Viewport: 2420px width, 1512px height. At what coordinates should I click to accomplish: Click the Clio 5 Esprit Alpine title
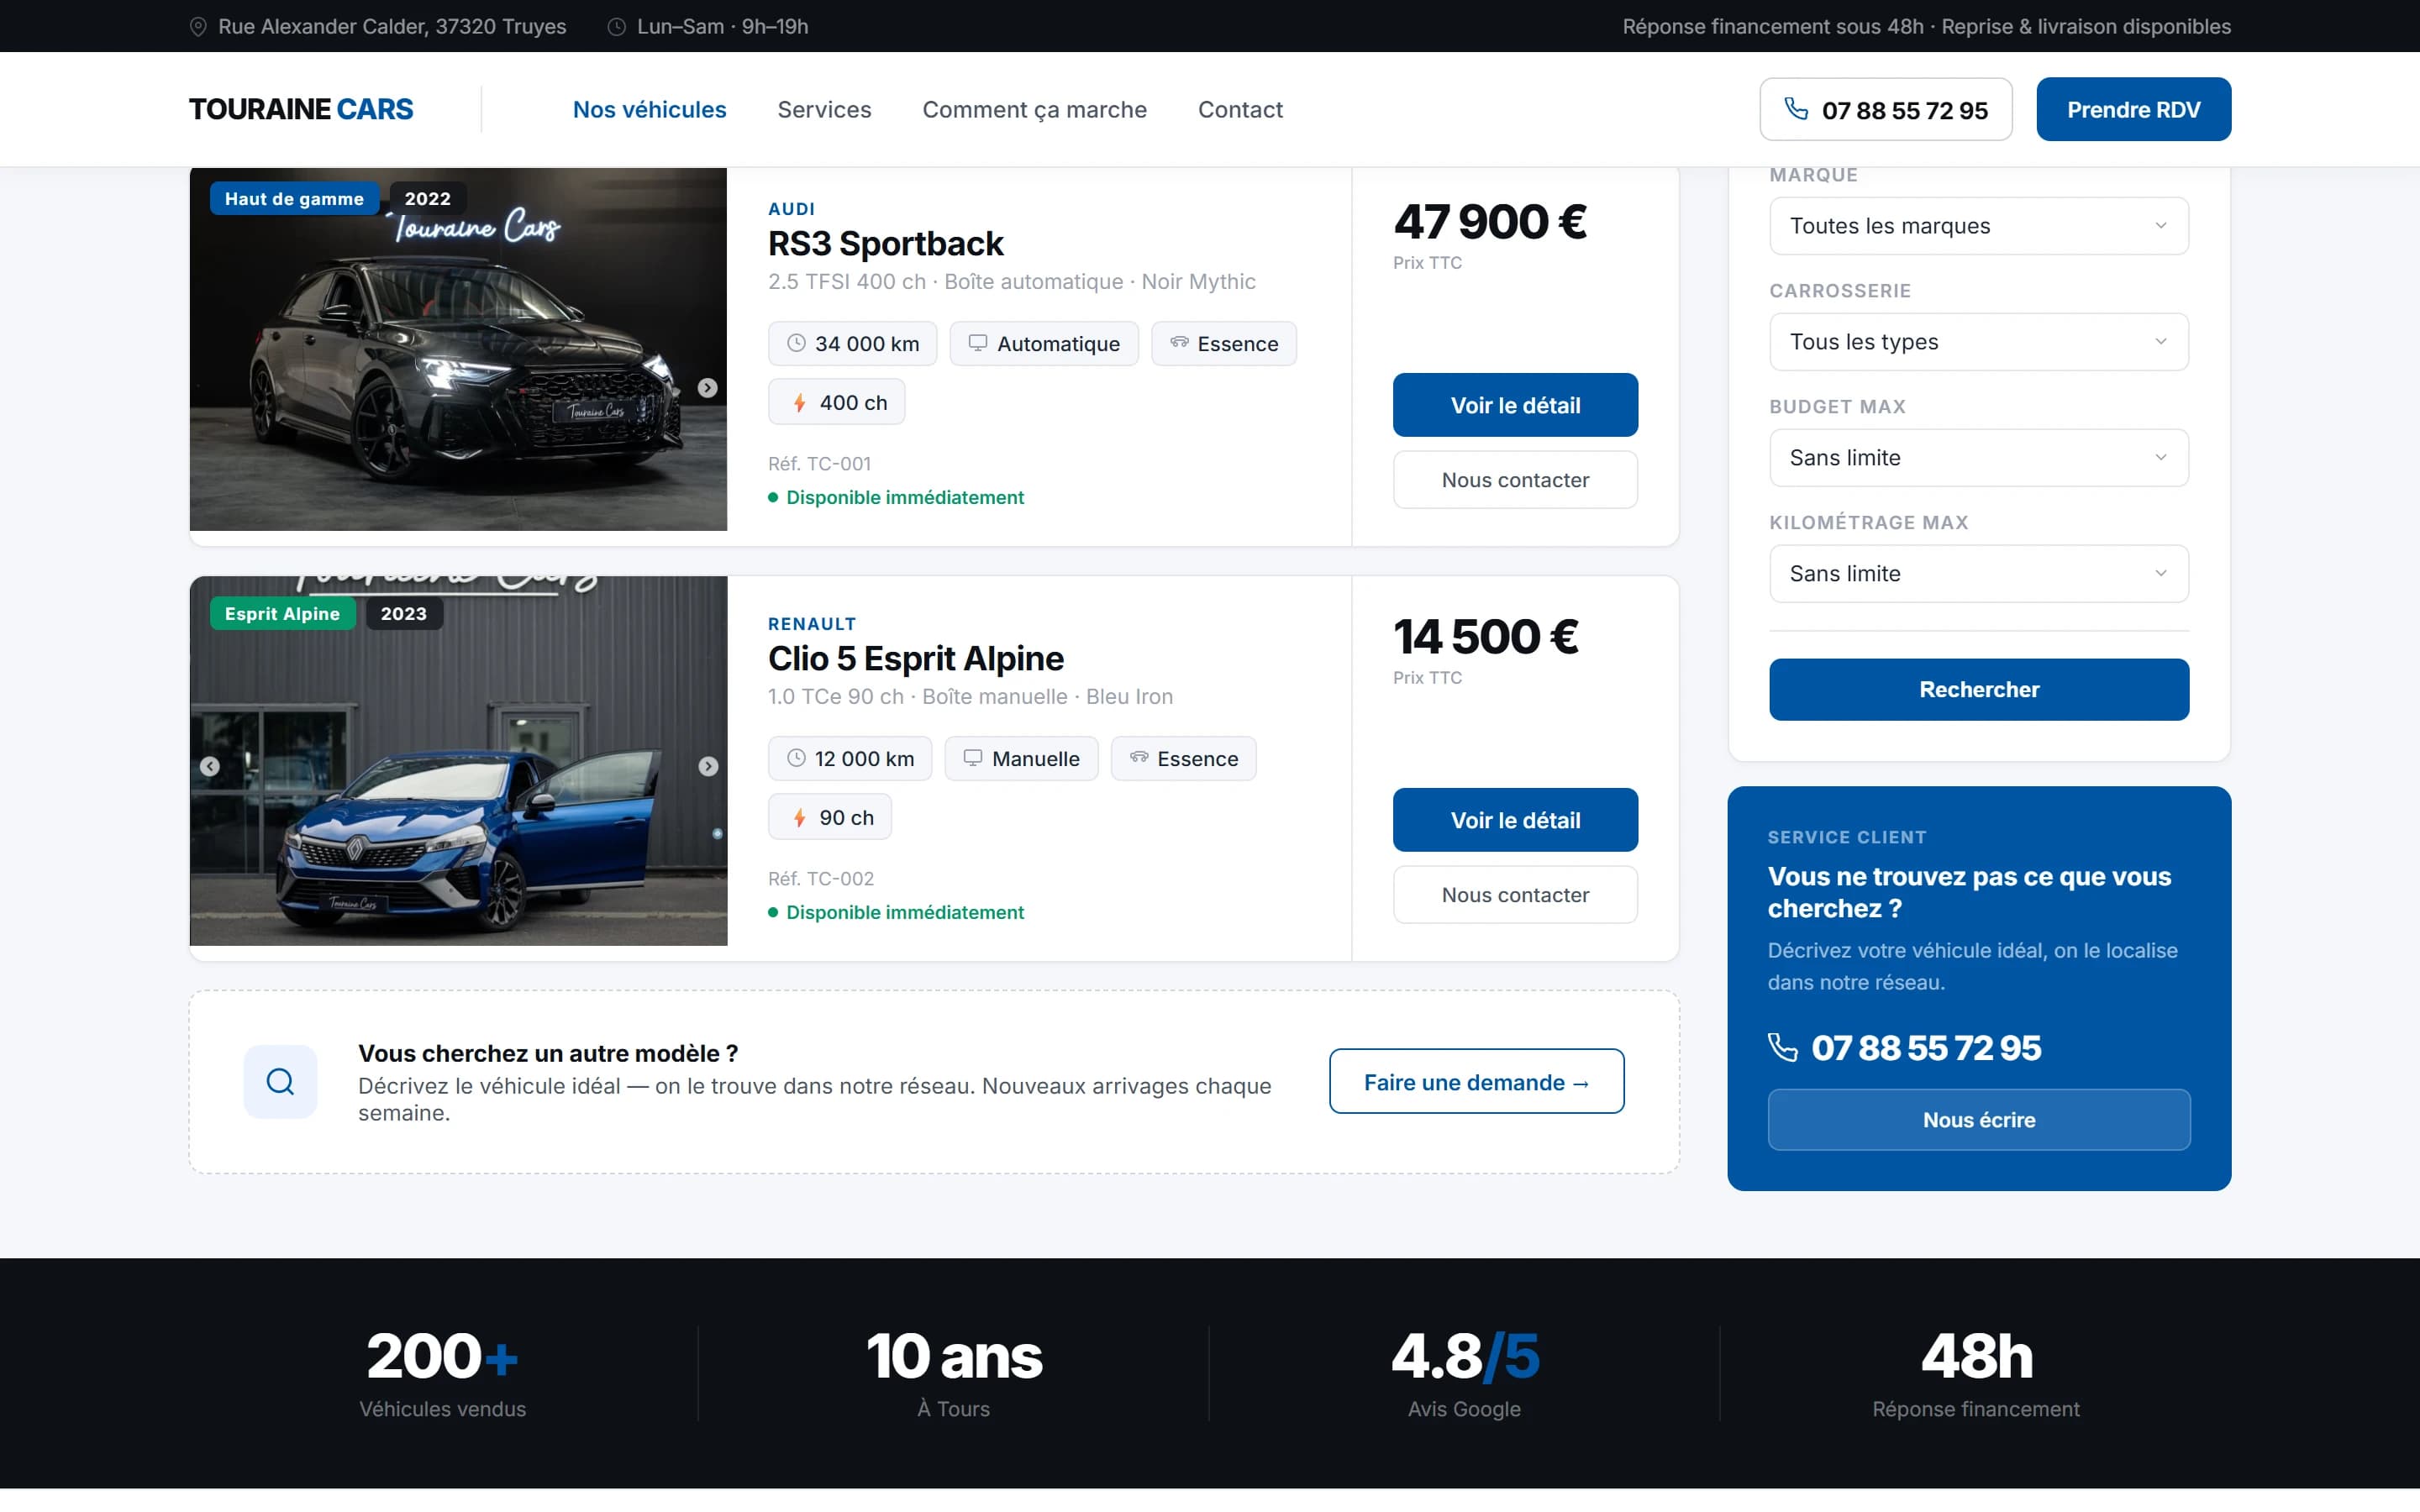point(915,658)
